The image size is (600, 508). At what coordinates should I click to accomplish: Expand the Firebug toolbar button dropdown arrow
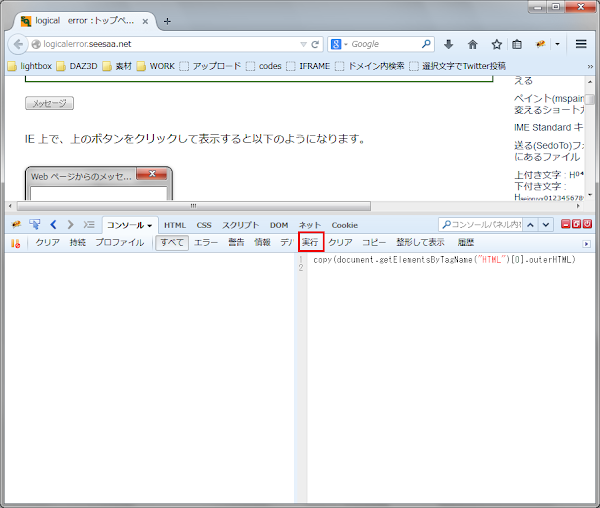tap(557, 44)
